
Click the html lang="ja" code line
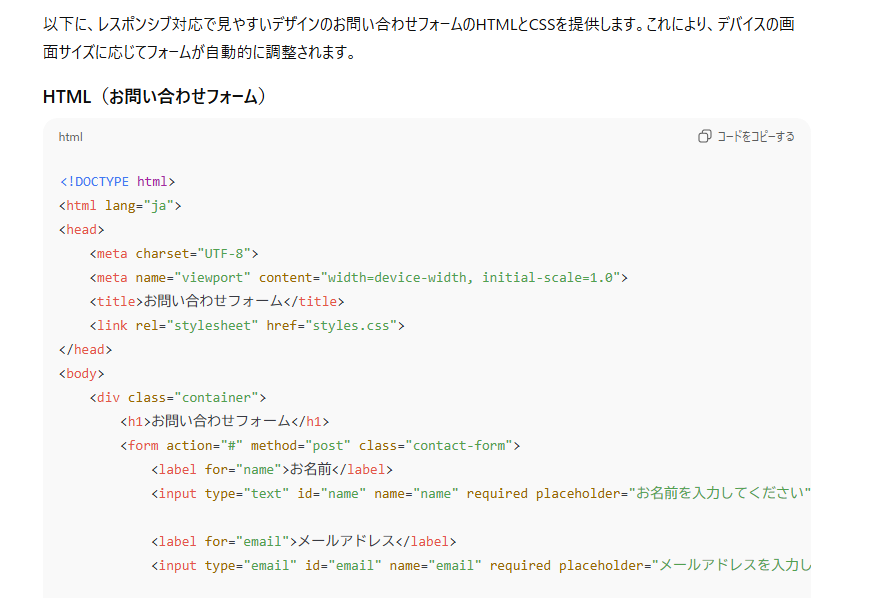(120, 206)
